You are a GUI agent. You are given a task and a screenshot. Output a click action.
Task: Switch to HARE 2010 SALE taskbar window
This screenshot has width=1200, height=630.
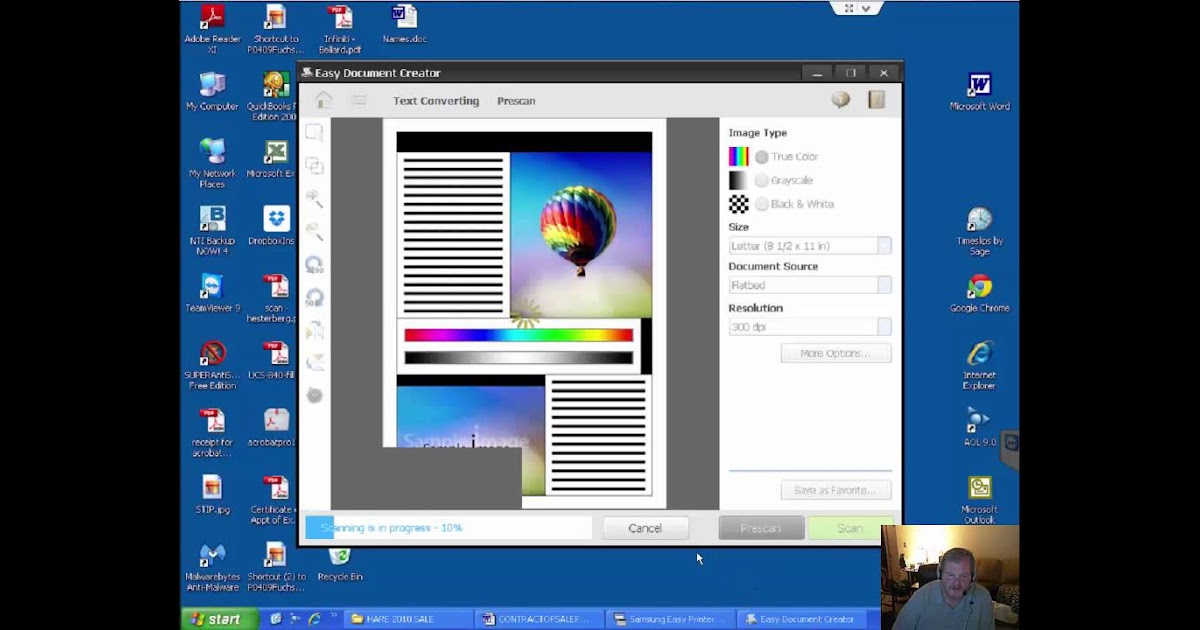point(409,619)
